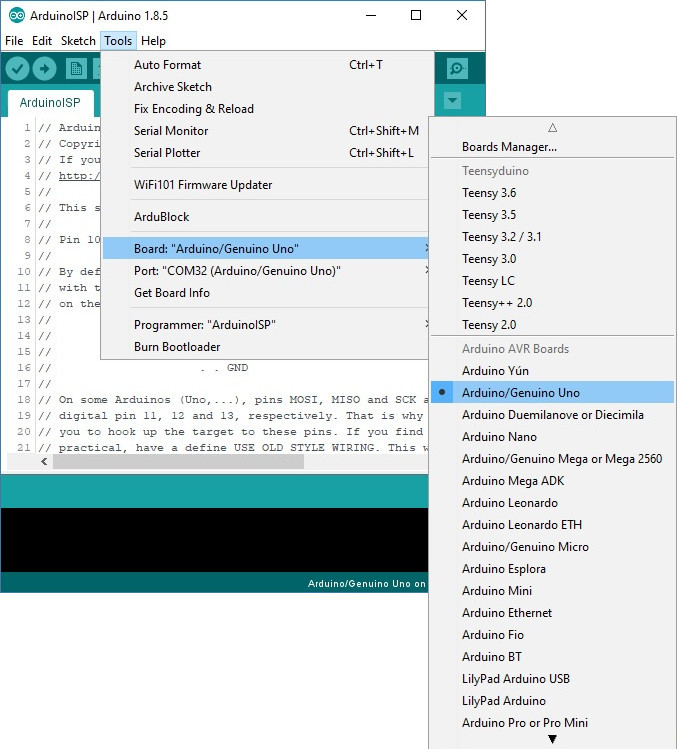The height and width of the screenshot is (749, 677).
Task: Select Arduino Pro or Pro Mini
Action: [552, 722]
